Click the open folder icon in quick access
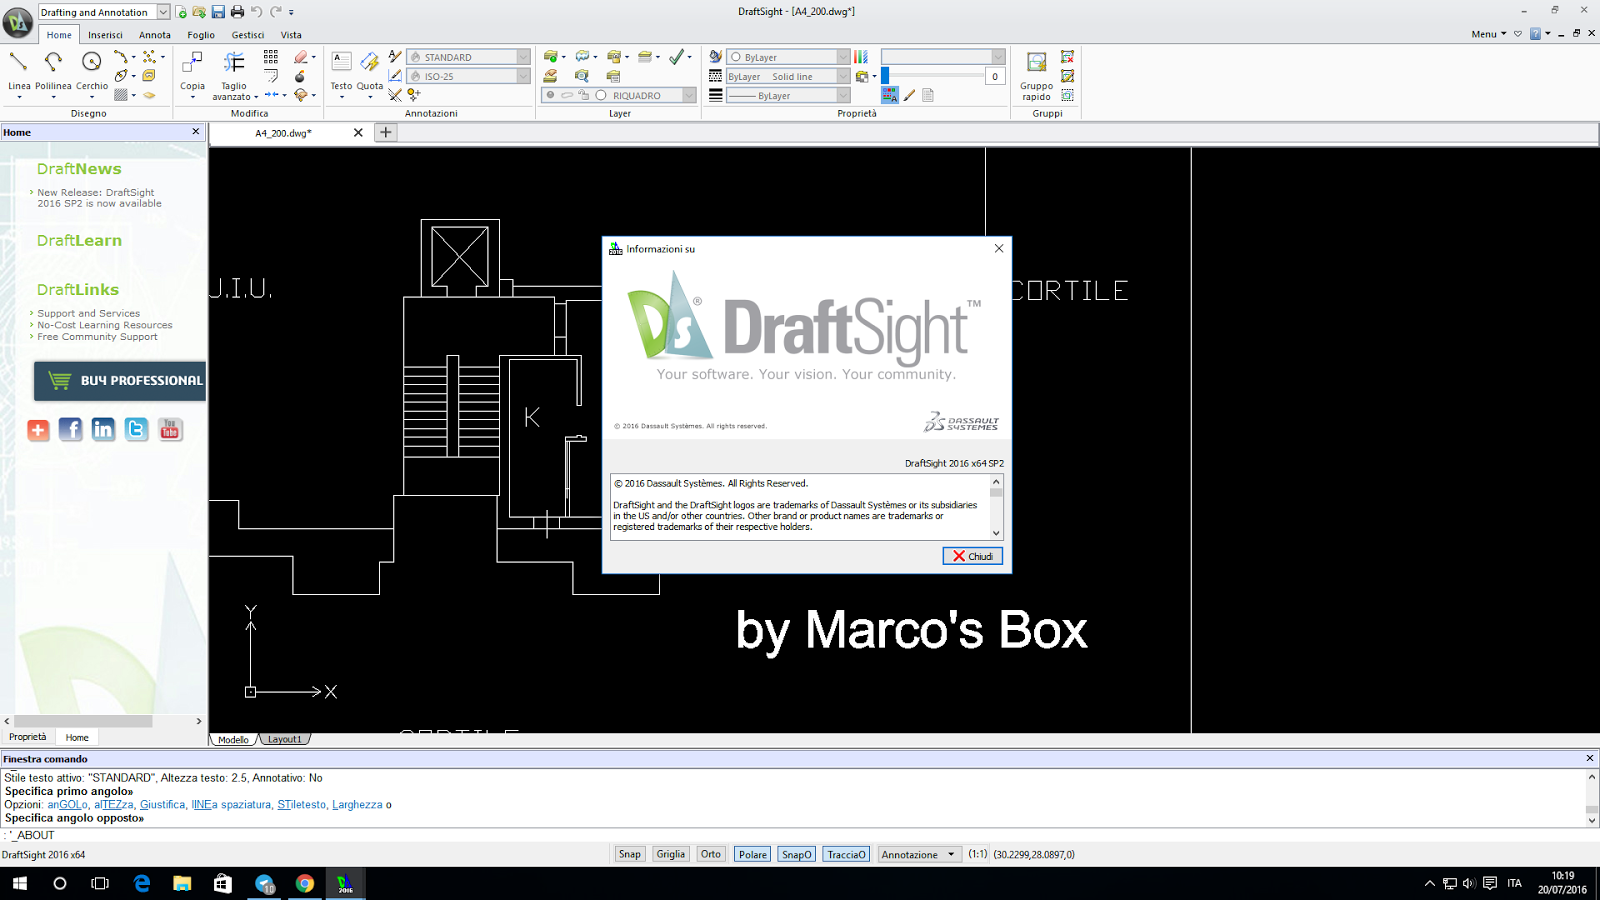Viewport: 1600px width, 900px height. (x=199, y=12)
